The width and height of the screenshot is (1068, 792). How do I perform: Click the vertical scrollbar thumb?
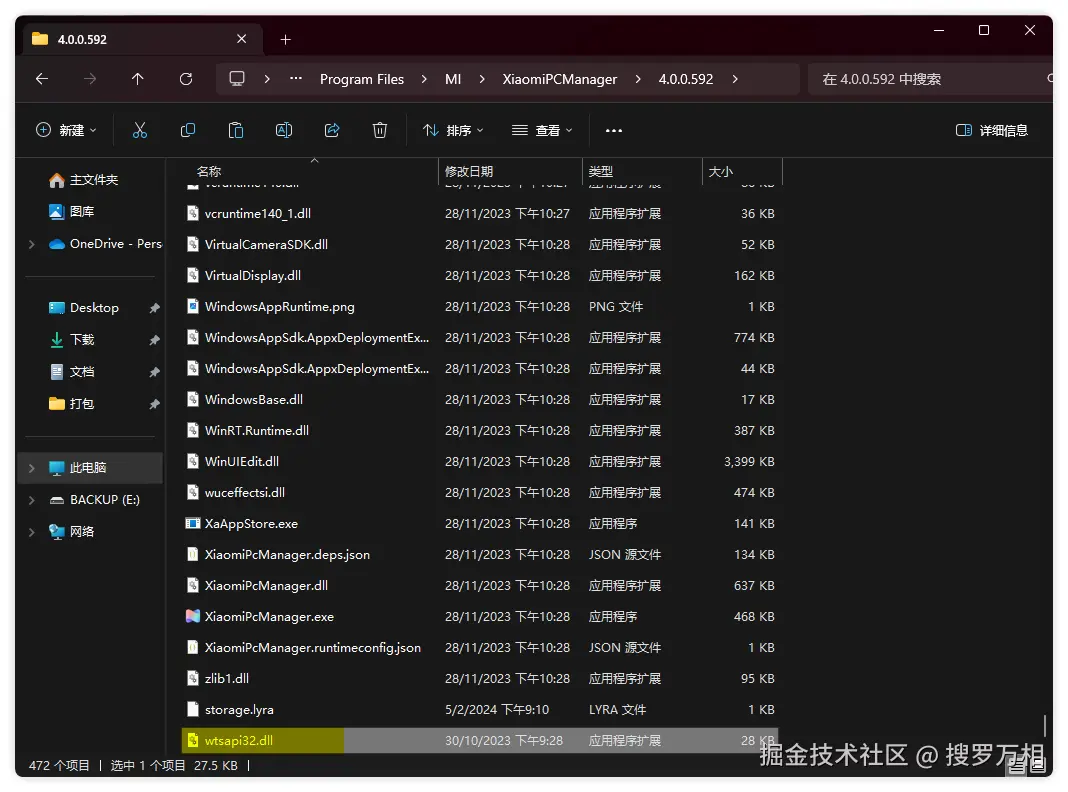click(1044, 725)
